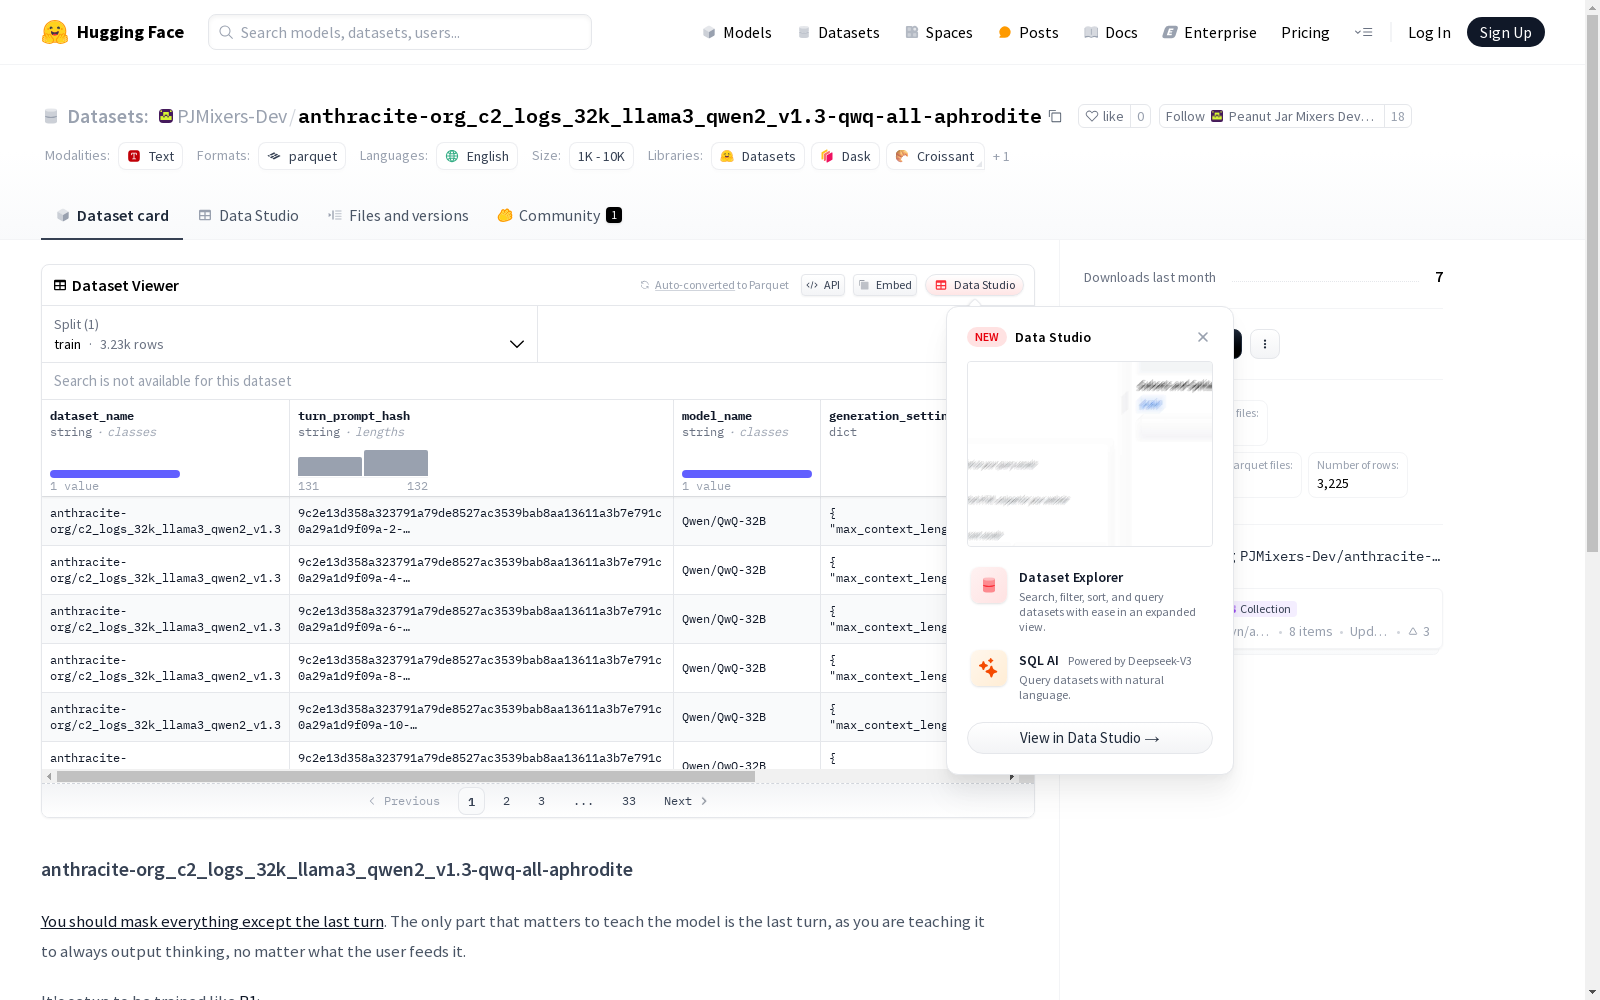Click the ellipsis in pagination
1600x1000 pixels.
click(584, 801)
